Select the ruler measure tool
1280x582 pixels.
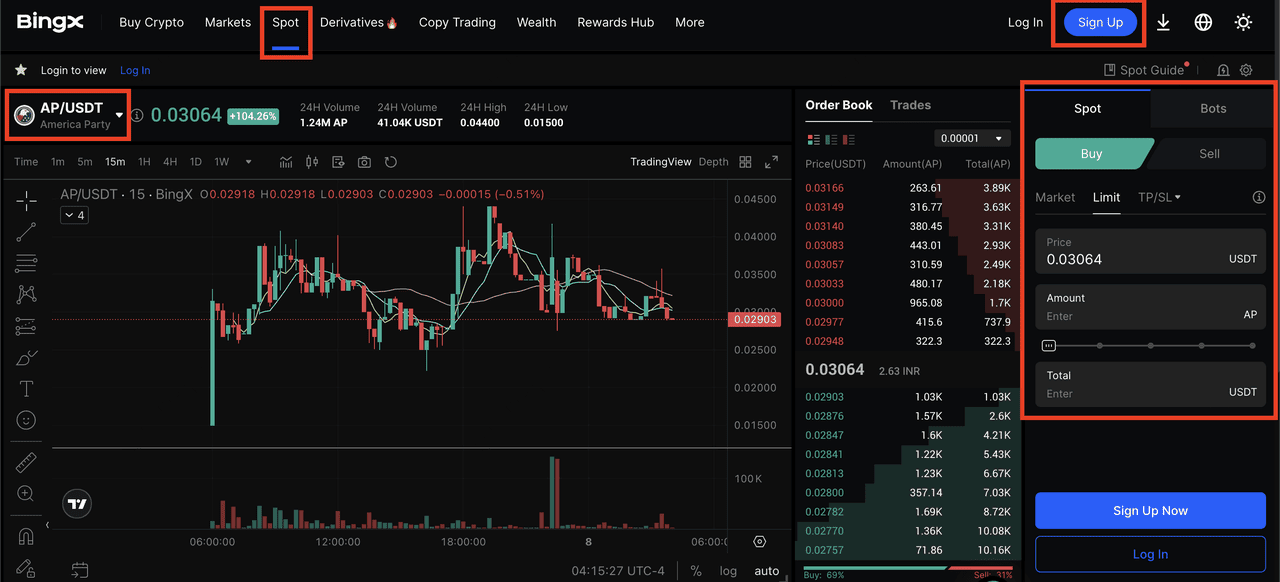point(26,462)
